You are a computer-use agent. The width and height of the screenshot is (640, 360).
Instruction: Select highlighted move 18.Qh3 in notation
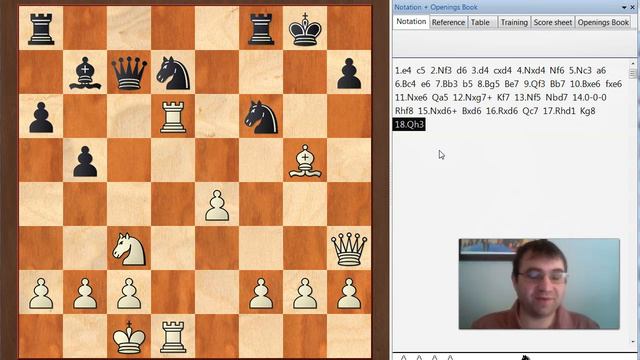pos(409,124)
